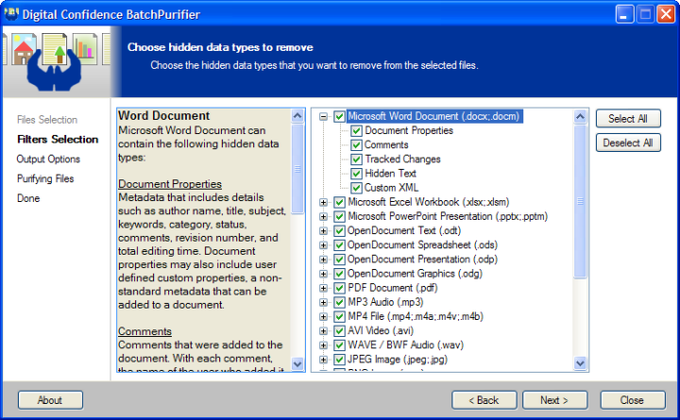Image resolution: width=680 pixels, height=420 pixels.
Task: Click the file type tree scroll down arrow
Action: point(580,363)
